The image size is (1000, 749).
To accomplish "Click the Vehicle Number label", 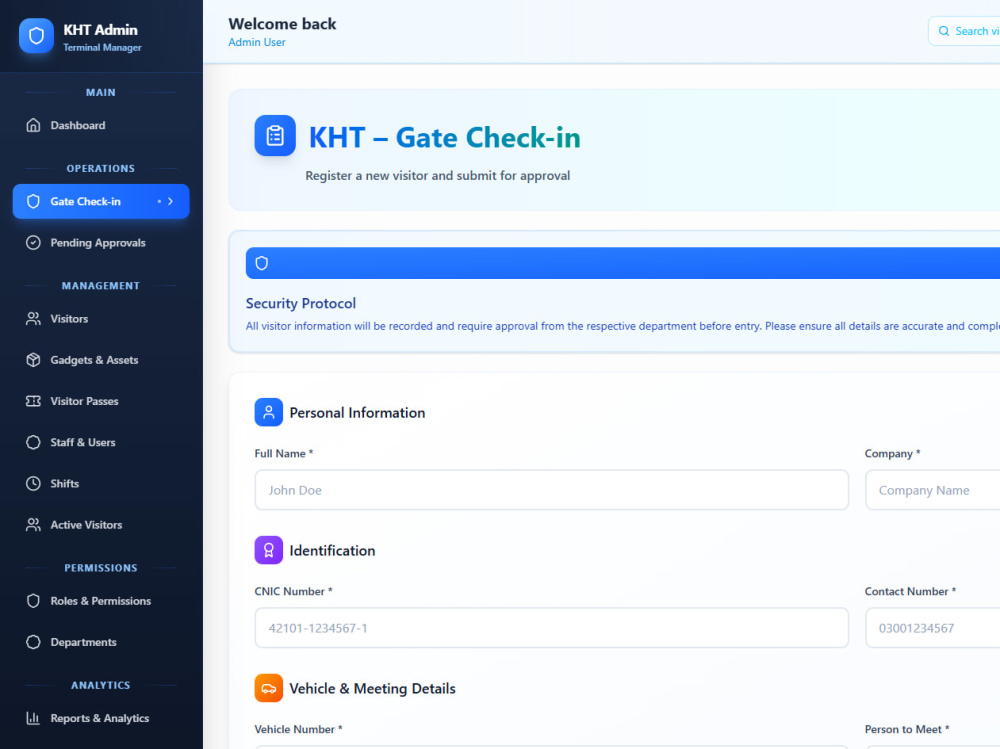I will (x=298, y=729).
